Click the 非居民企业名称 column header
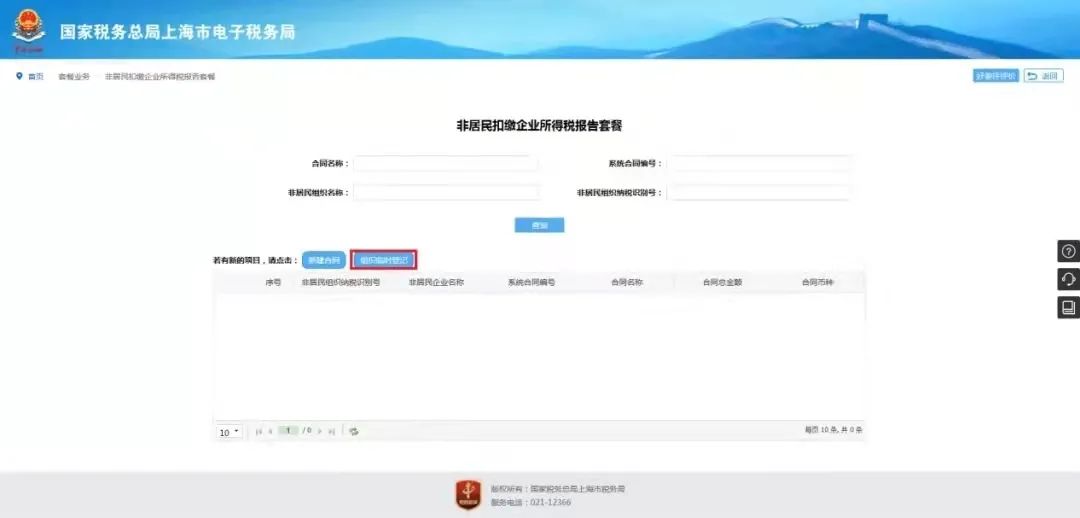Image resolution: width=1080 pixels, height=518 pixels. (436, 282)
